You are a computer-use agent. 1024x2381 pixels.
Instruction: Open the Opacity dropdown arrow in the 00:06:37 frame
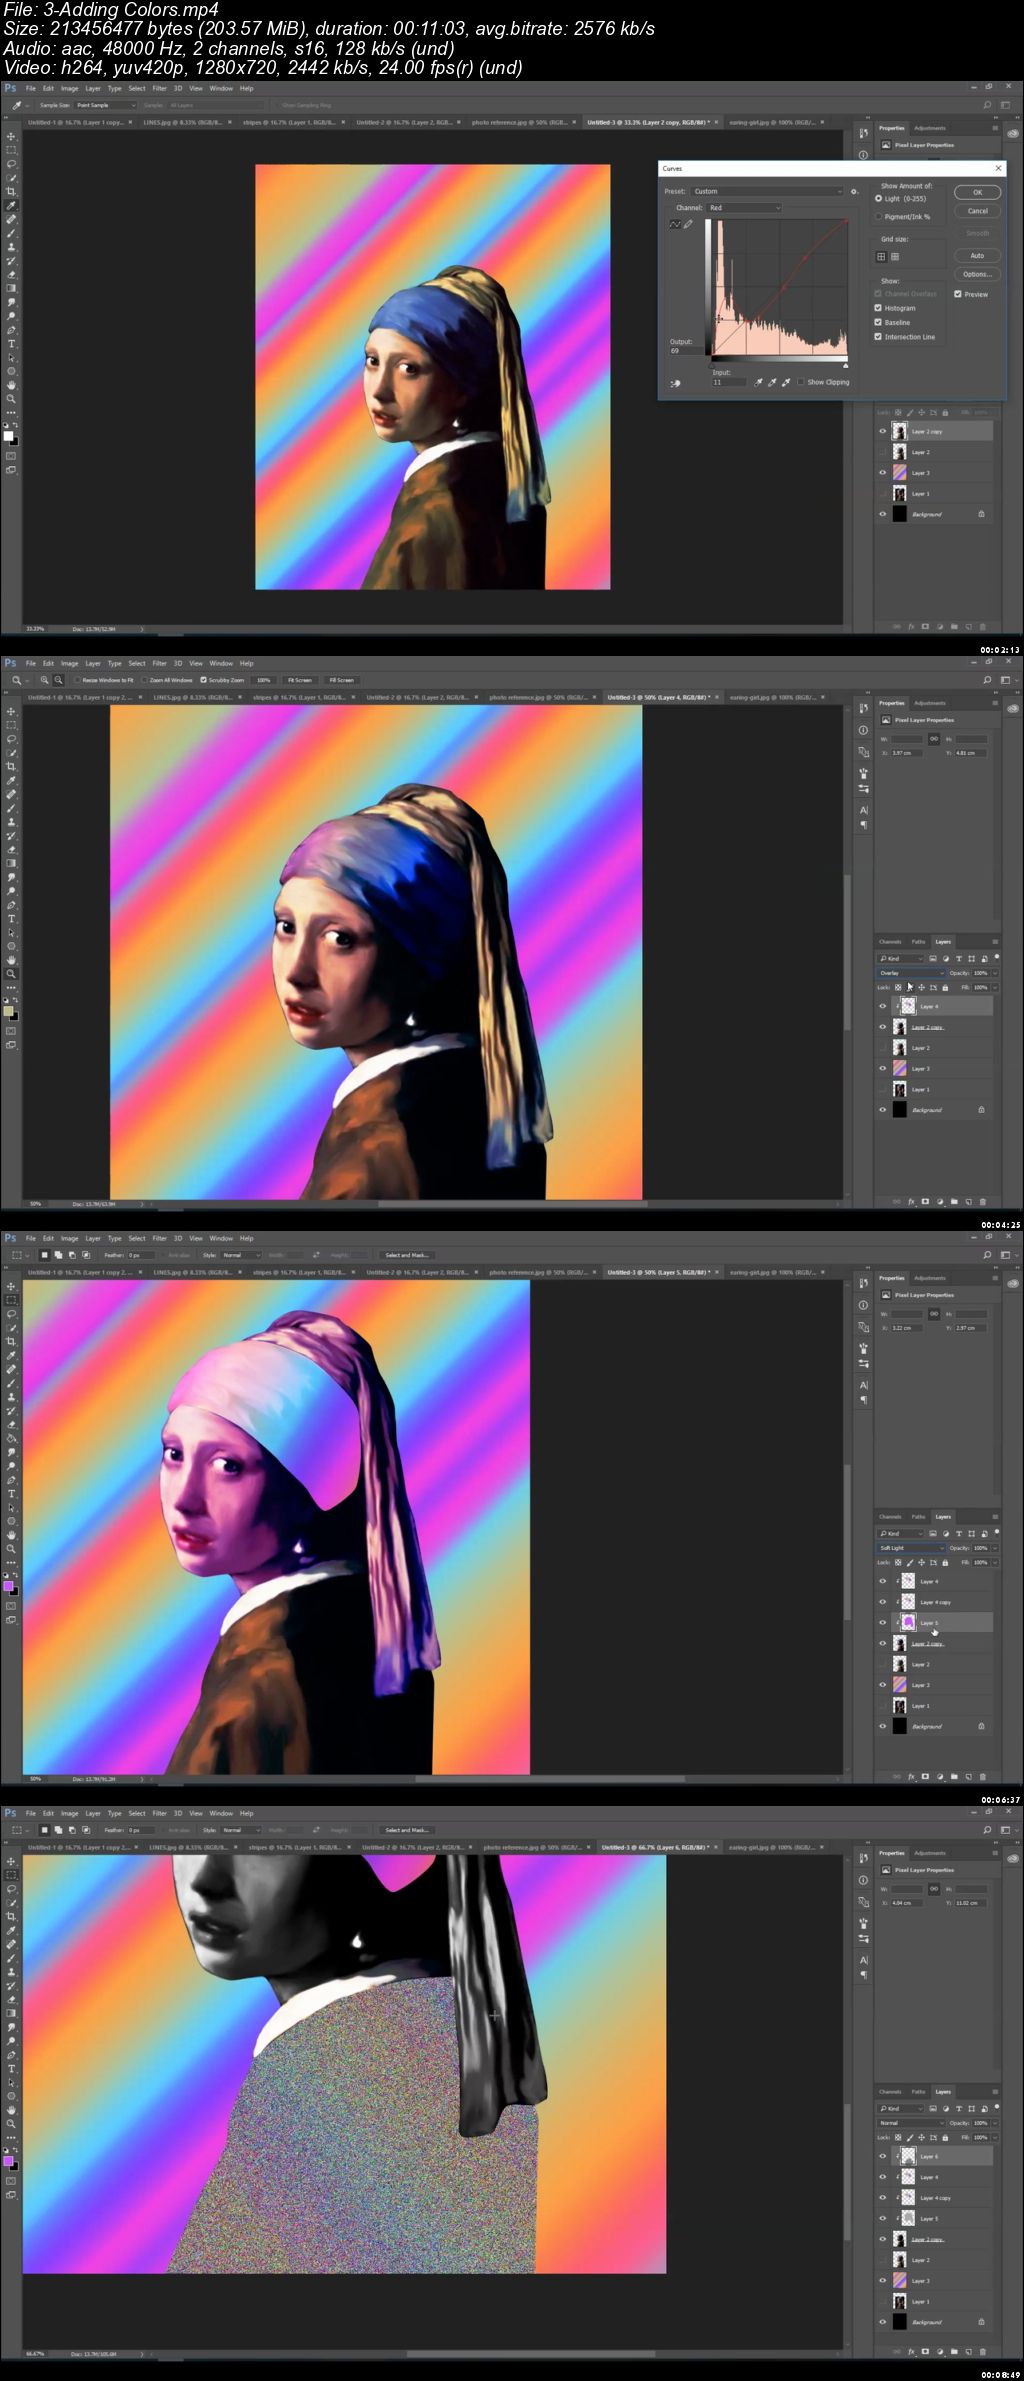click(x=994, y=1548)
